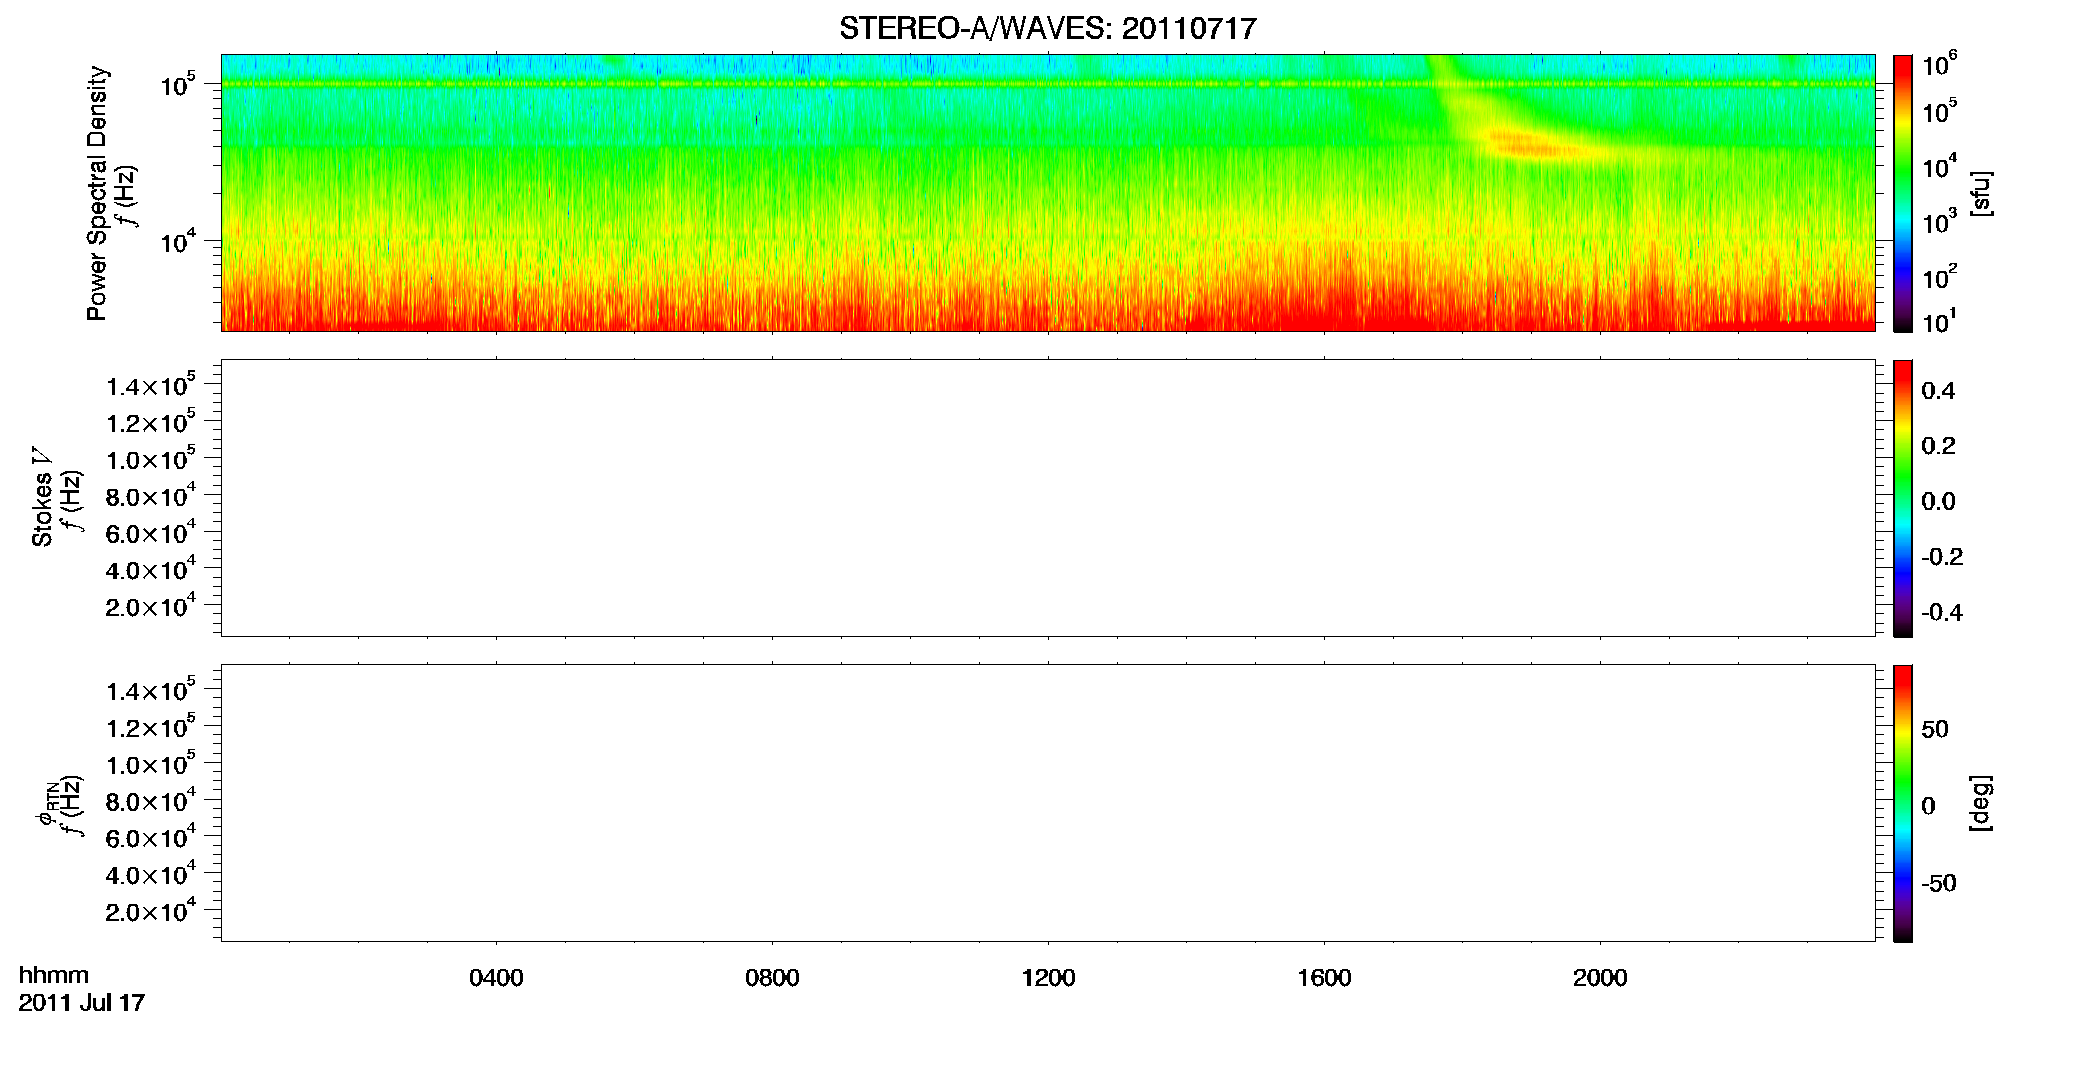Click the [sfu] unit label
The image size is (2096, 1080).
[1981, 193]
